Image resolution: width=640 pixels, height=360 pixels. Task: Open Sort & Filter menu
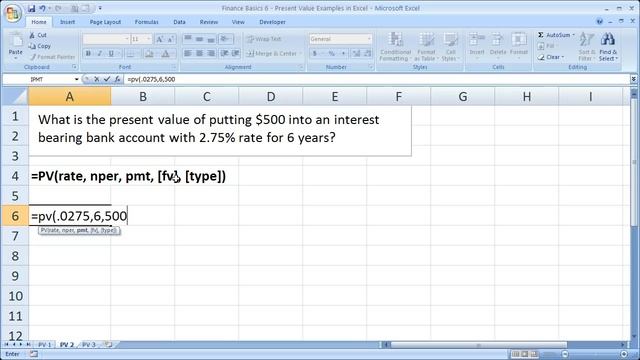coord(587,47)
